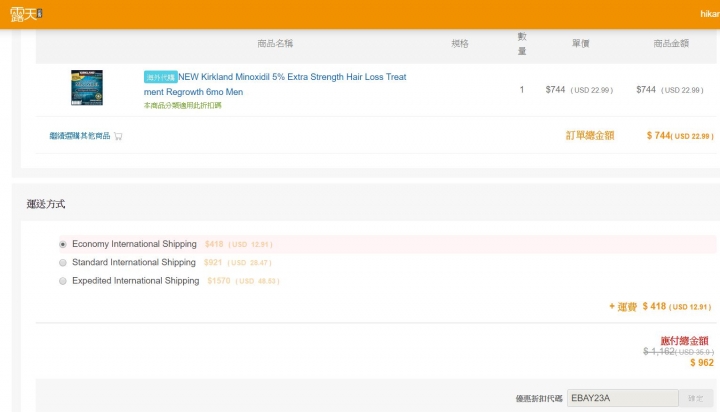Click the 優惠折扣代碼 label
This screenshot has height=412, width=720.
coord(539,399)
